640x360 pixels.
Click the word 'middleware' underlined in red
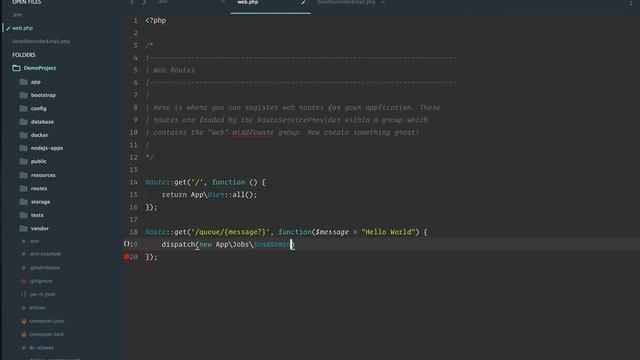coord(253,133)
